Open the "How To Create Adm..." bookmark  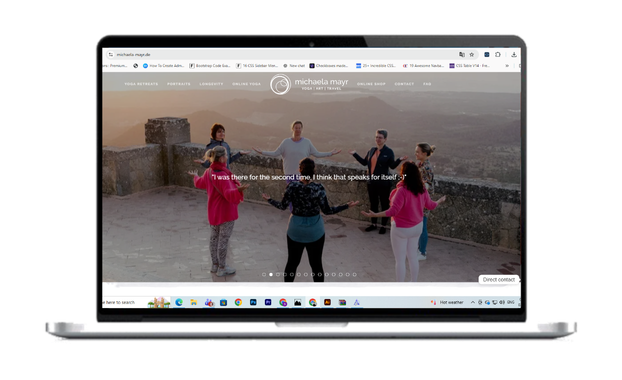pyautogui.click(x=164, y=65)
